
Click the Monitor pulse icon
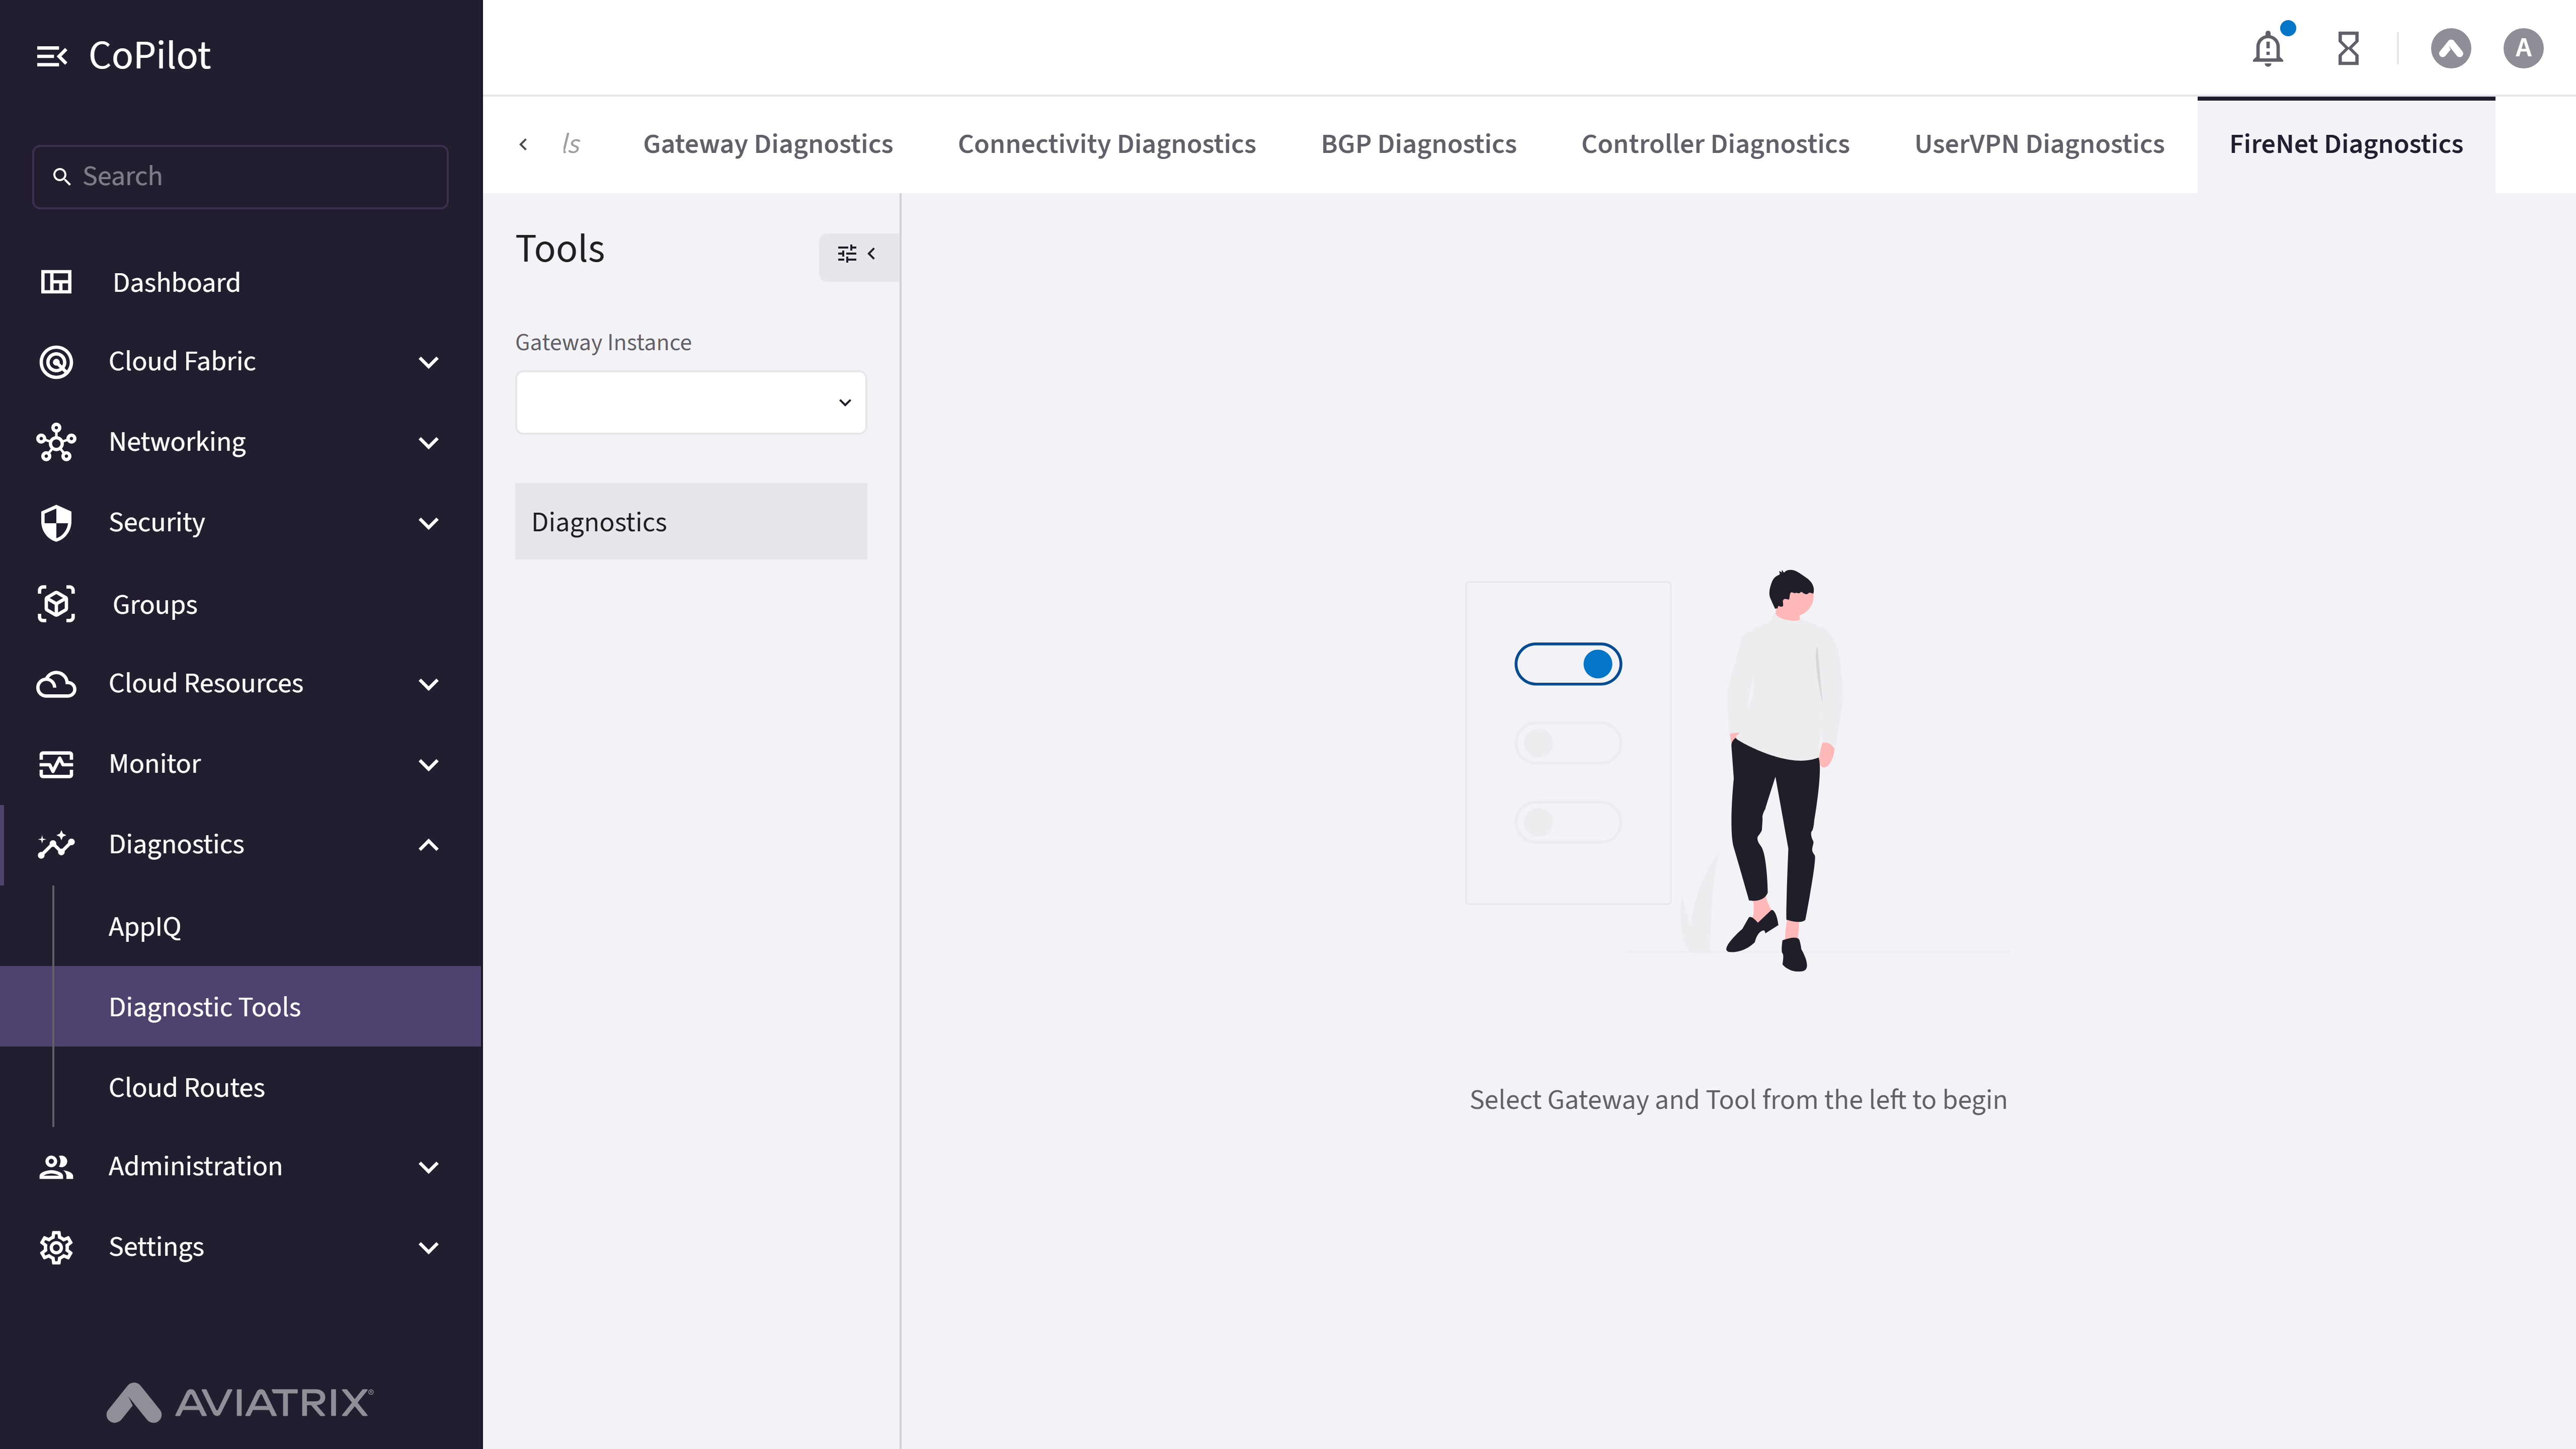[56, 764]
